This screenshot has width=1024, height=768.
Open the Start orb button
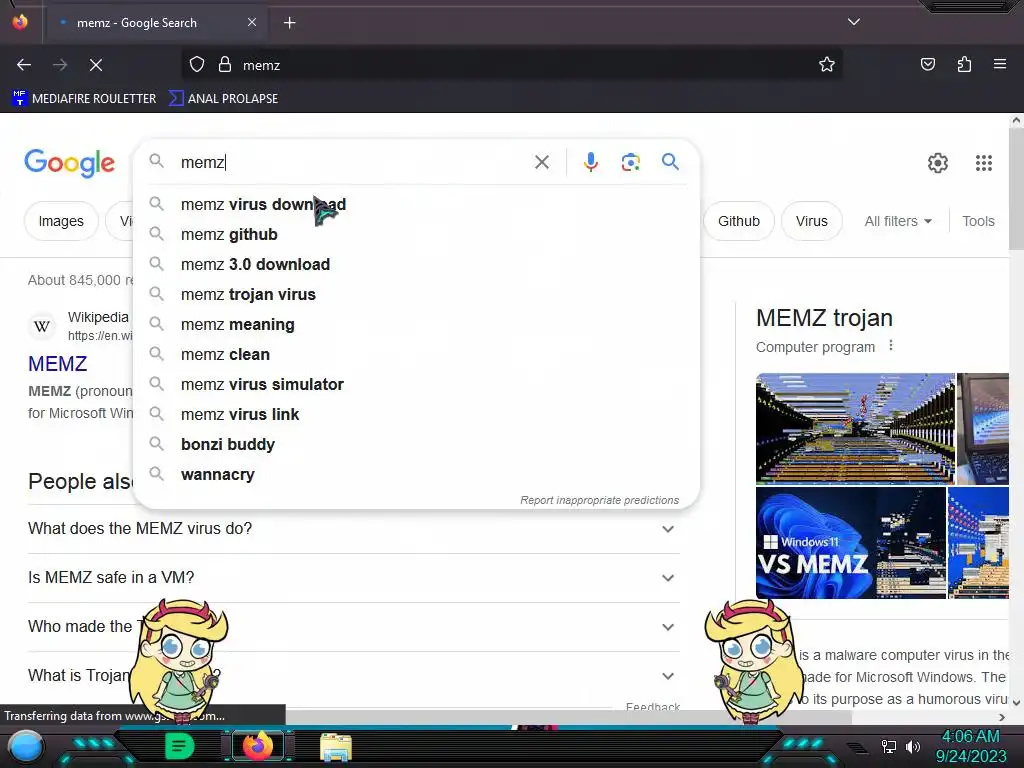coord(26,748)
